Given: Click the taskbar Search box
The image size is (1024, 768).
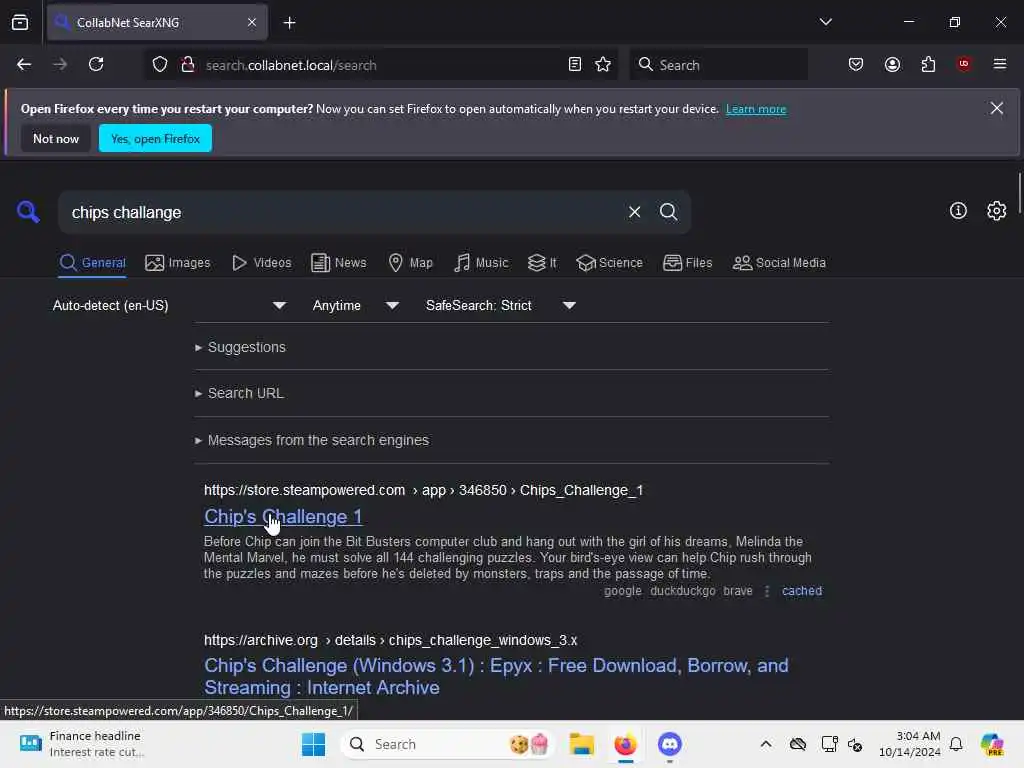Looking at the screenshot, I should tap(447, 744).
